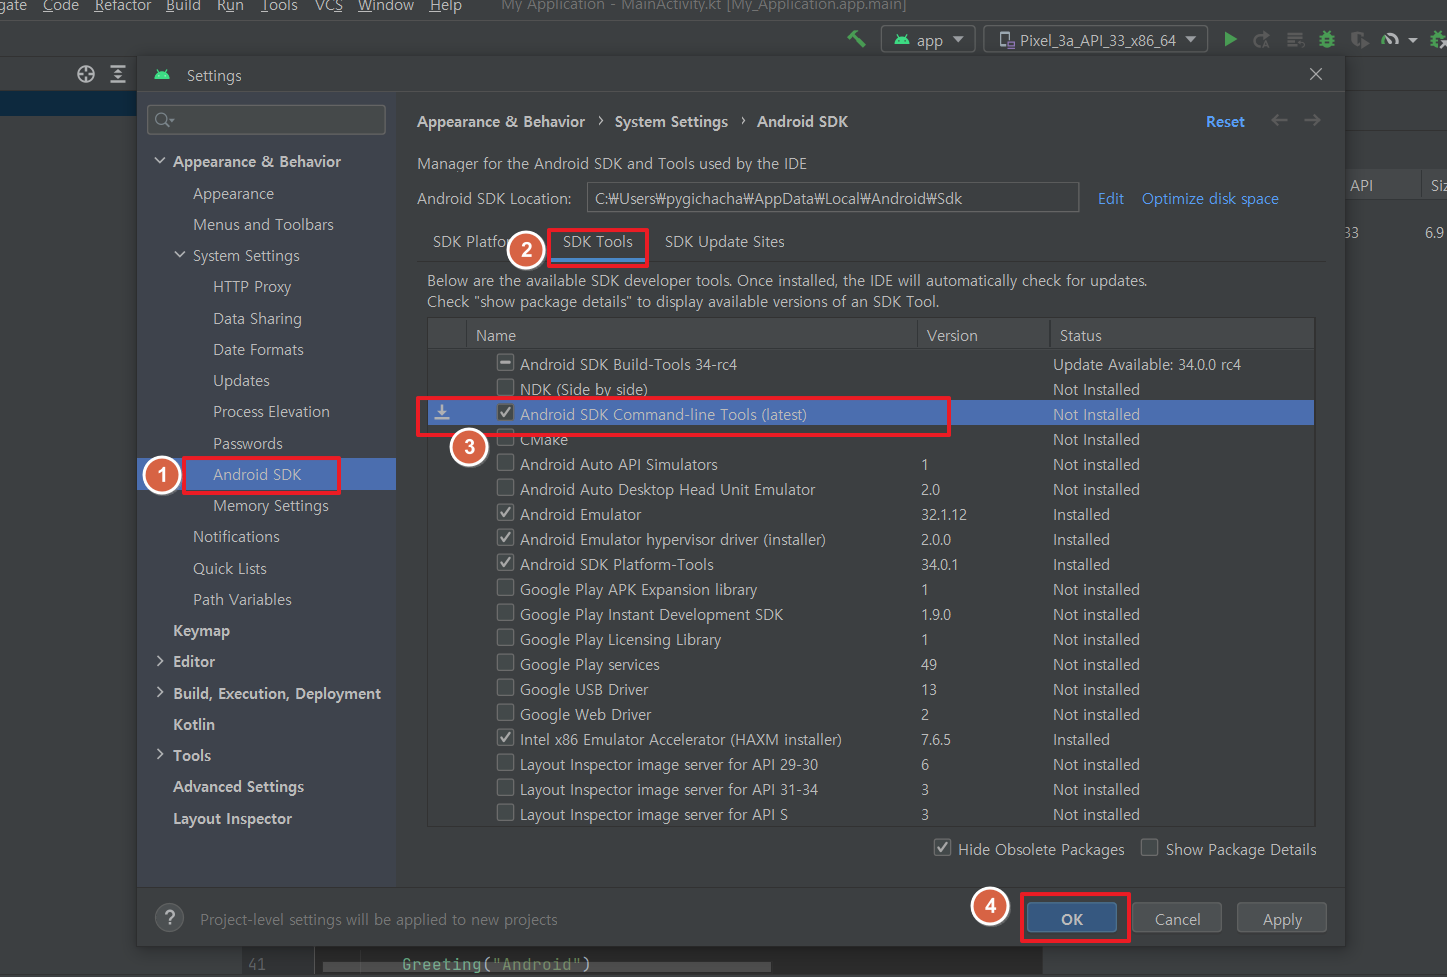Open the VCS menu
Image resolution: width=1447 pixels, height=977 pixels.
[329, 6]
